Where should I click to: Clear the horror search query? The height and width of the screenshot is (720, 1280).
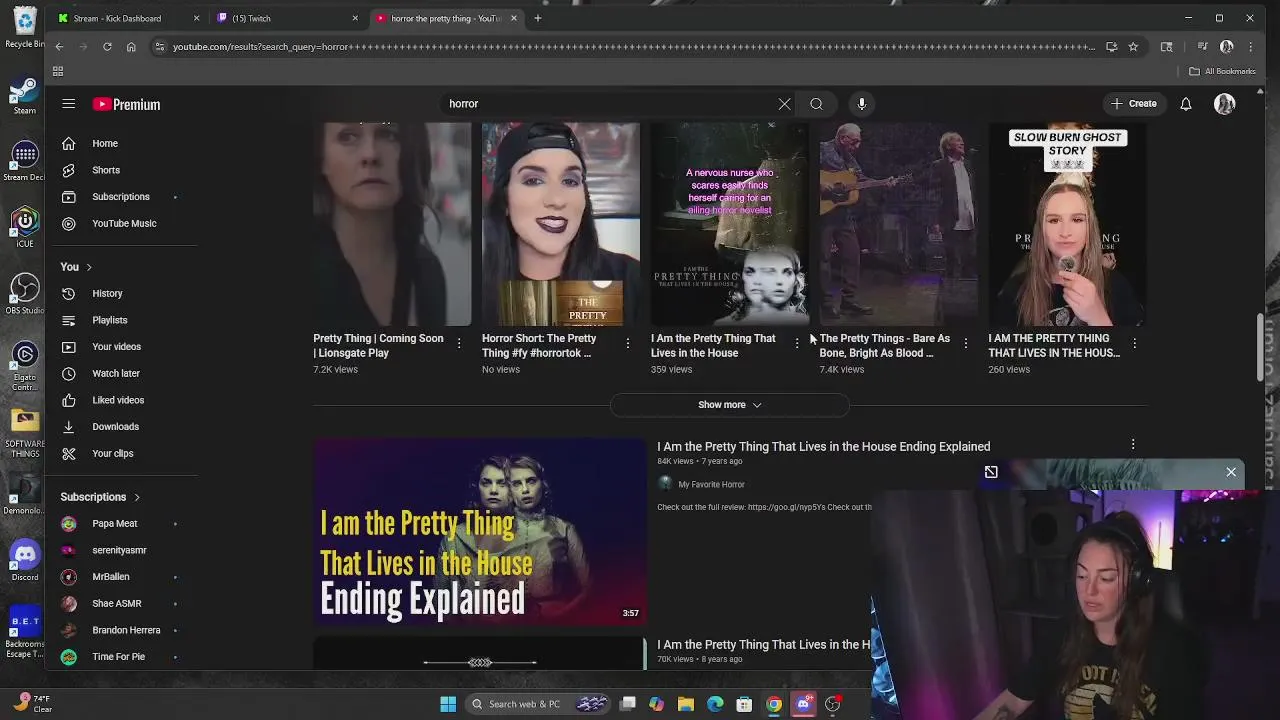pyautogui.click(x=784, y=104)
